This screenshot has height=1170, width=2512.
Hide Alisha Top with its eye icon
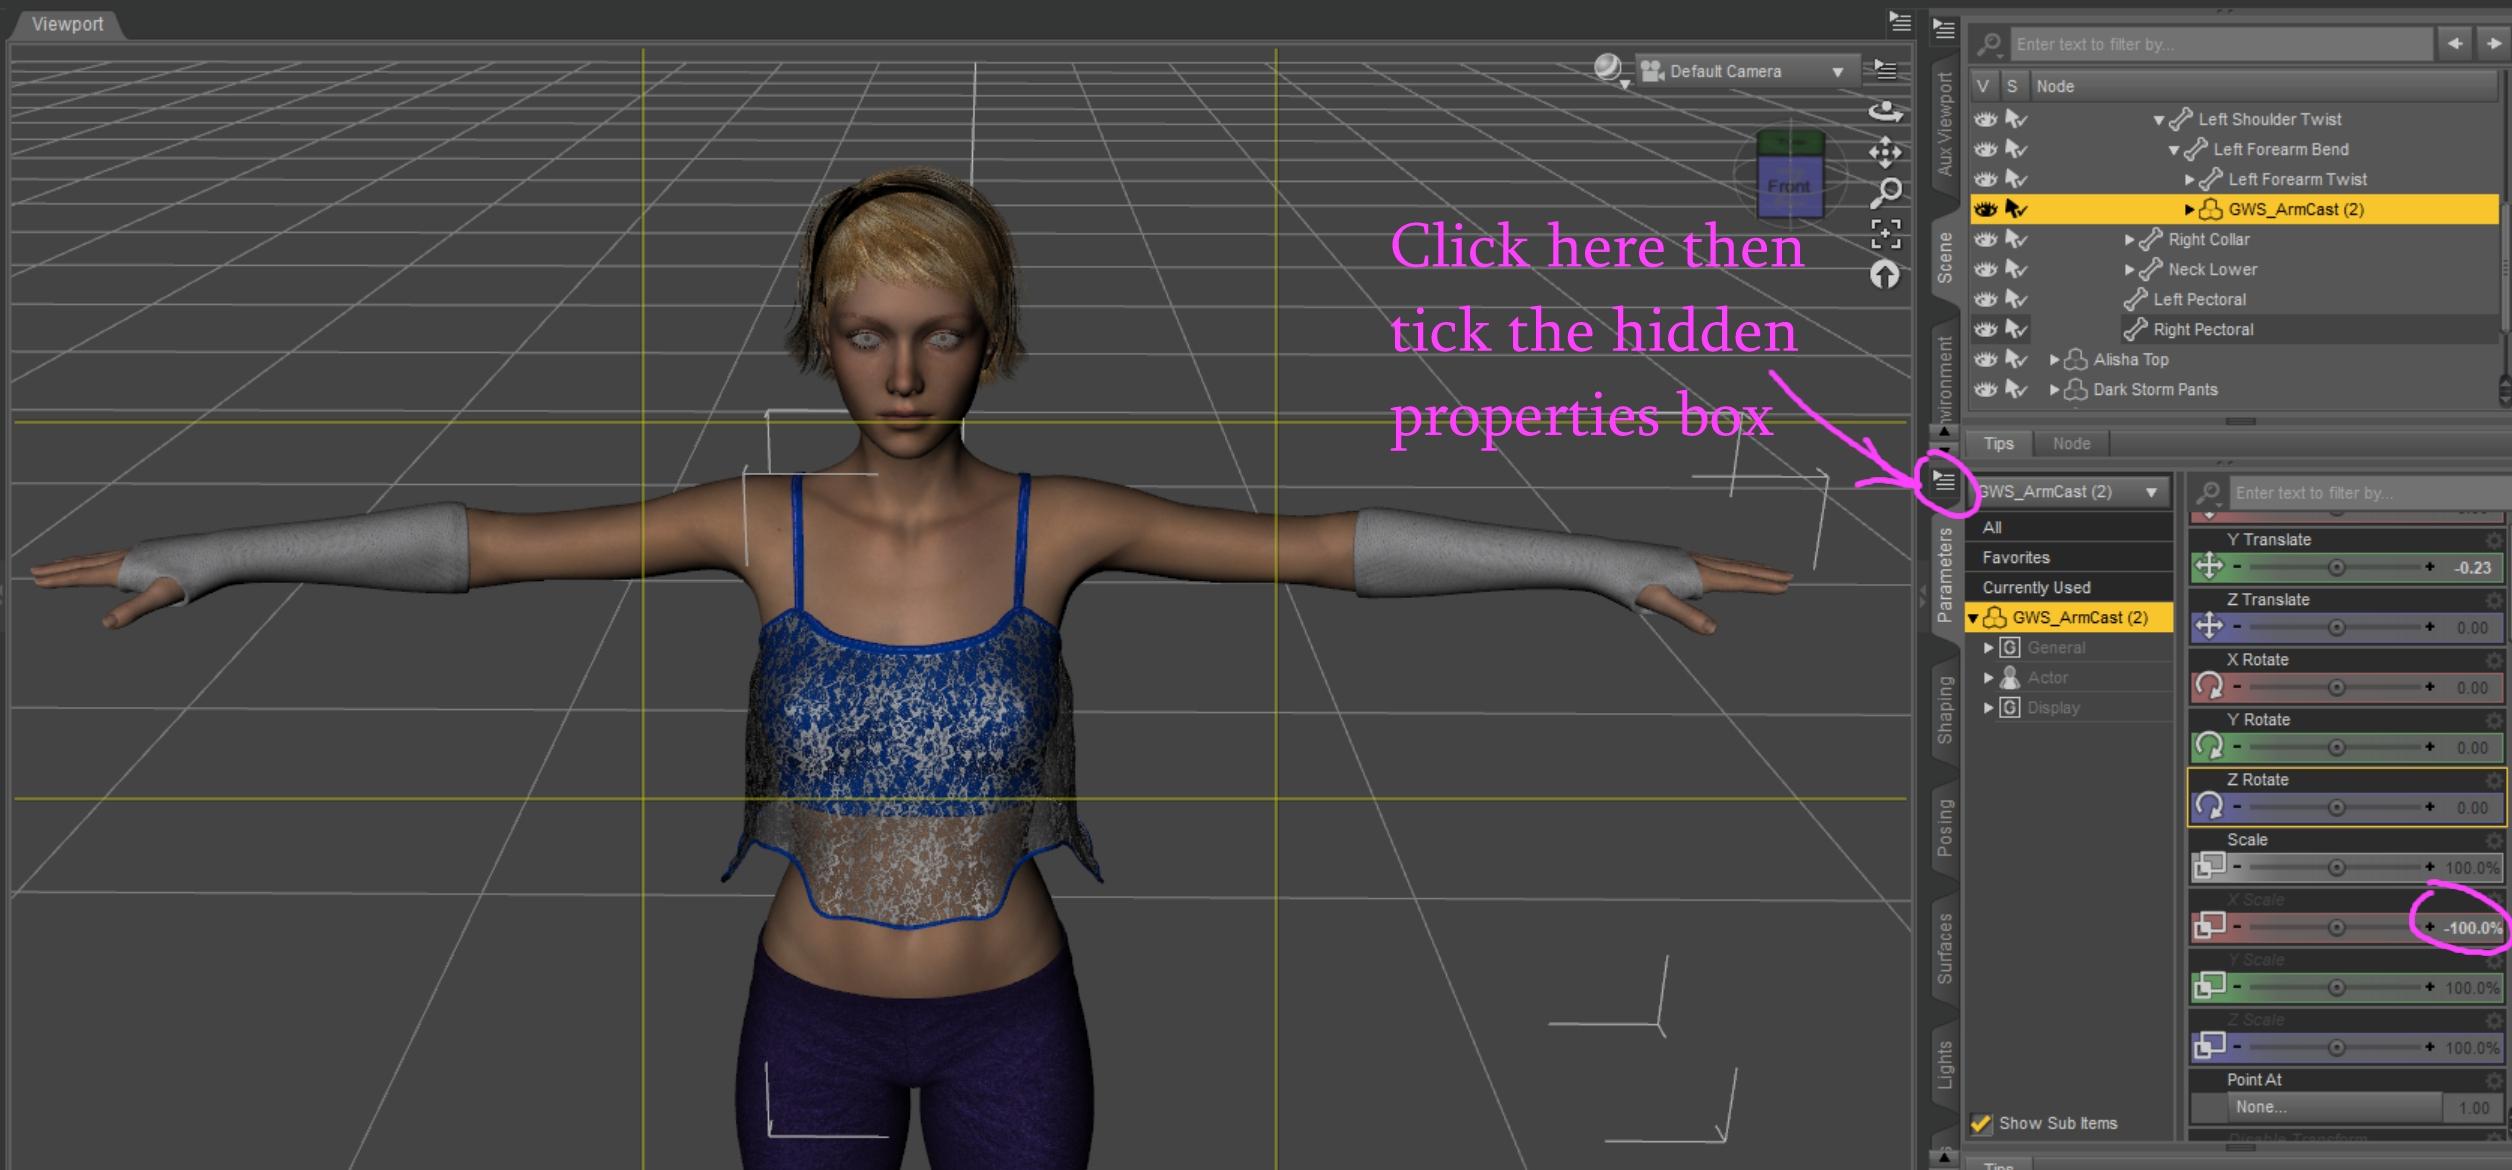click(x=1985, y=359)
